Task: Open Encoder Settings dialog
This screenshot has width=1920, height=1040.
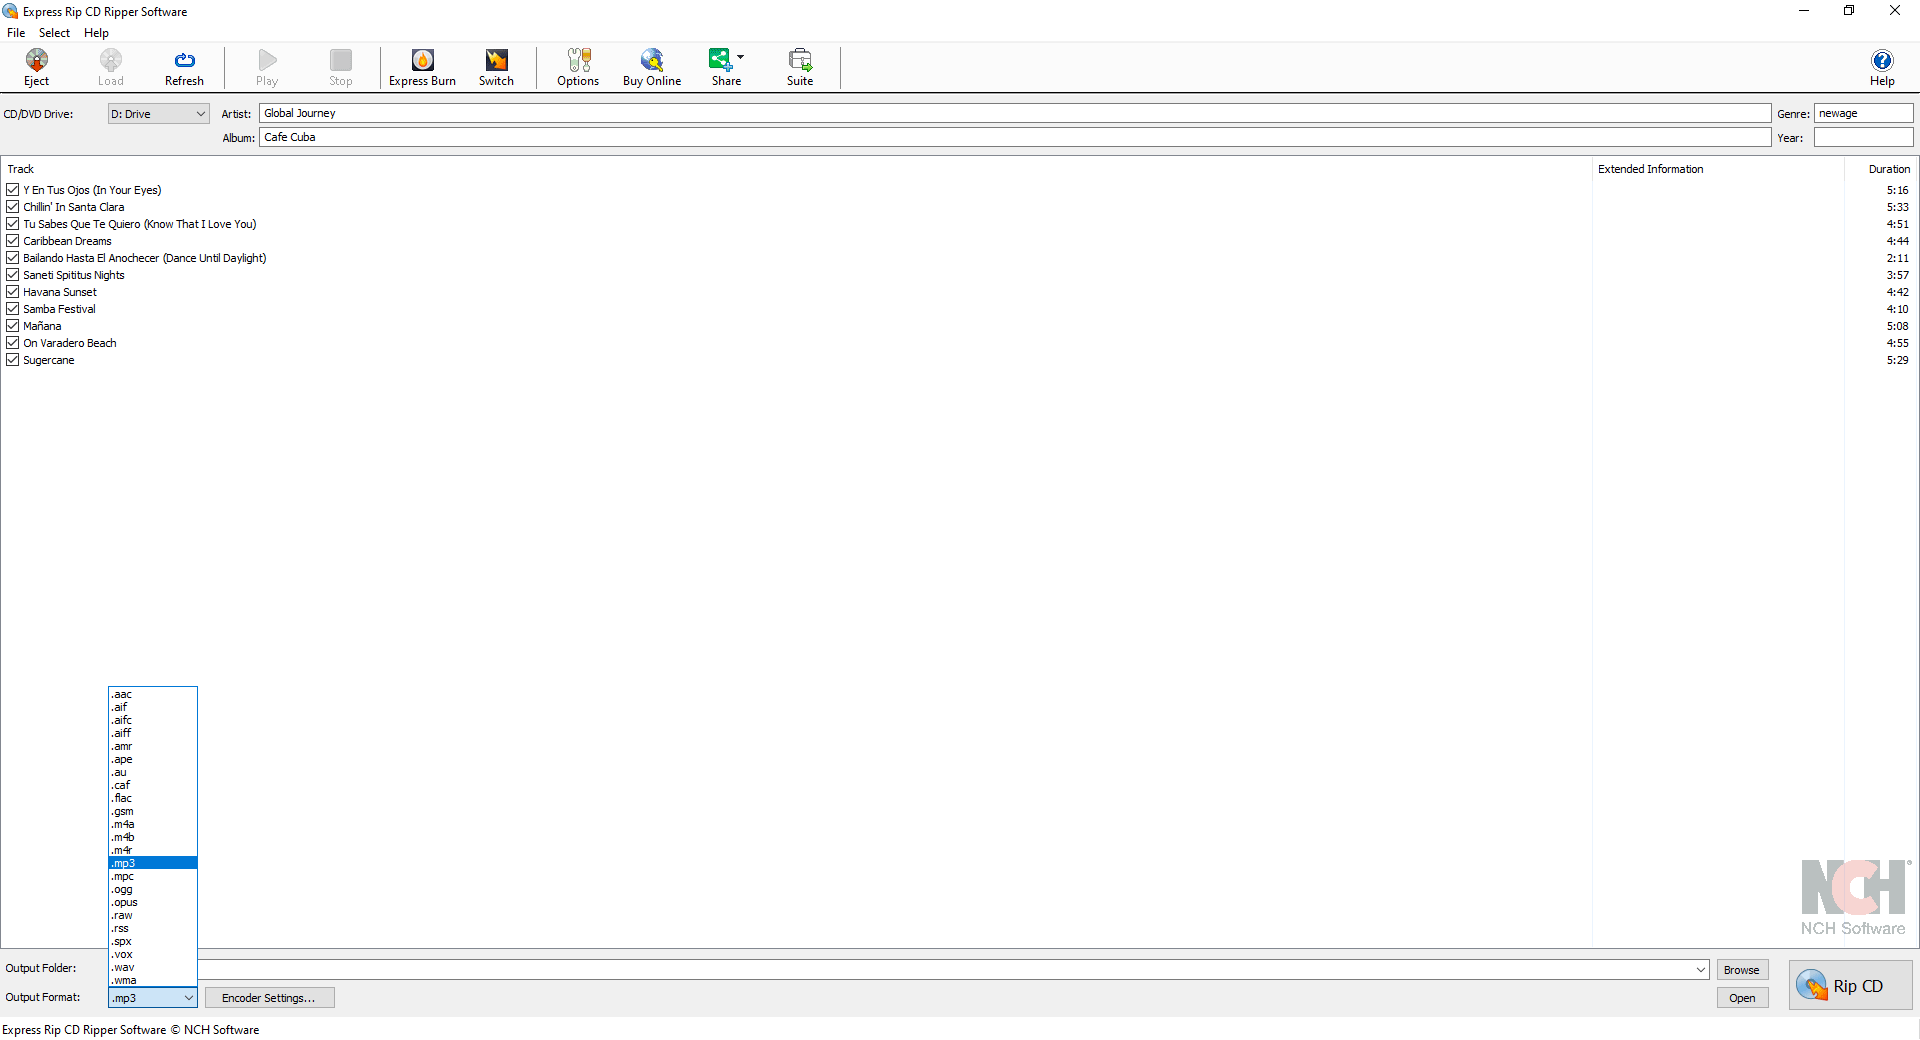Action: [269, 997]
